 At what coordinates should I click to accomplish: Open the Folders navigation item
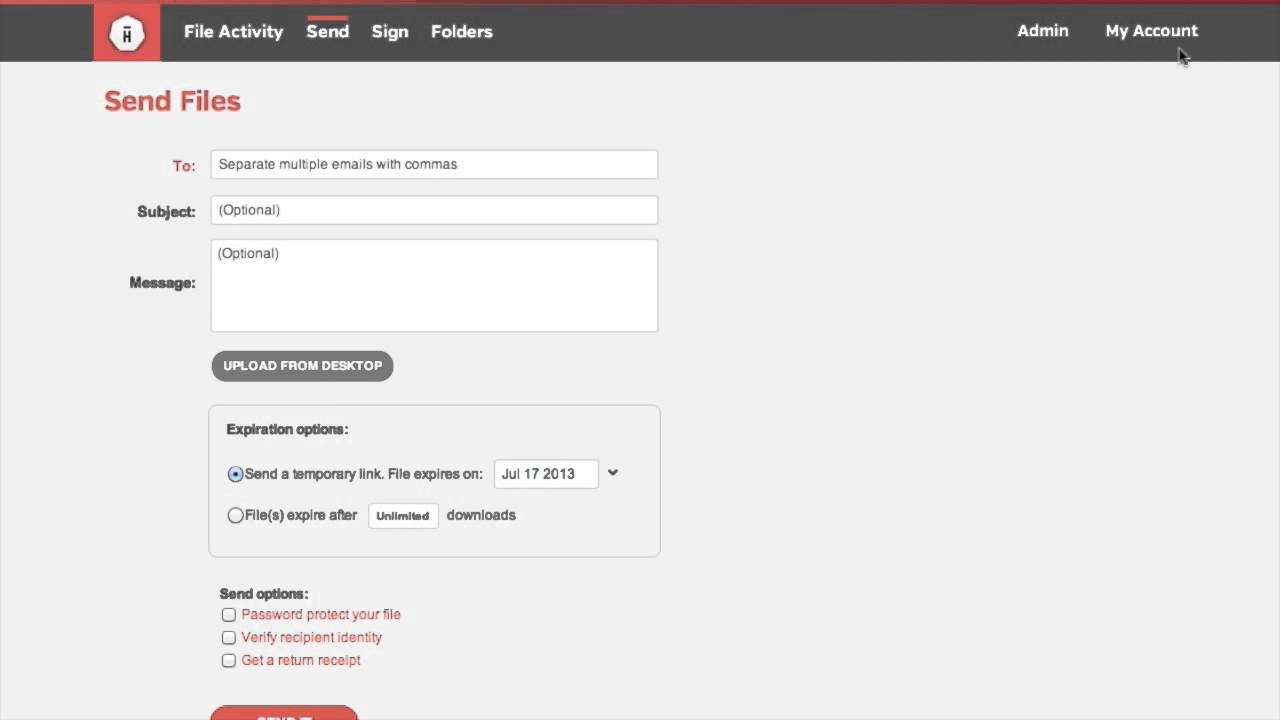461,32
